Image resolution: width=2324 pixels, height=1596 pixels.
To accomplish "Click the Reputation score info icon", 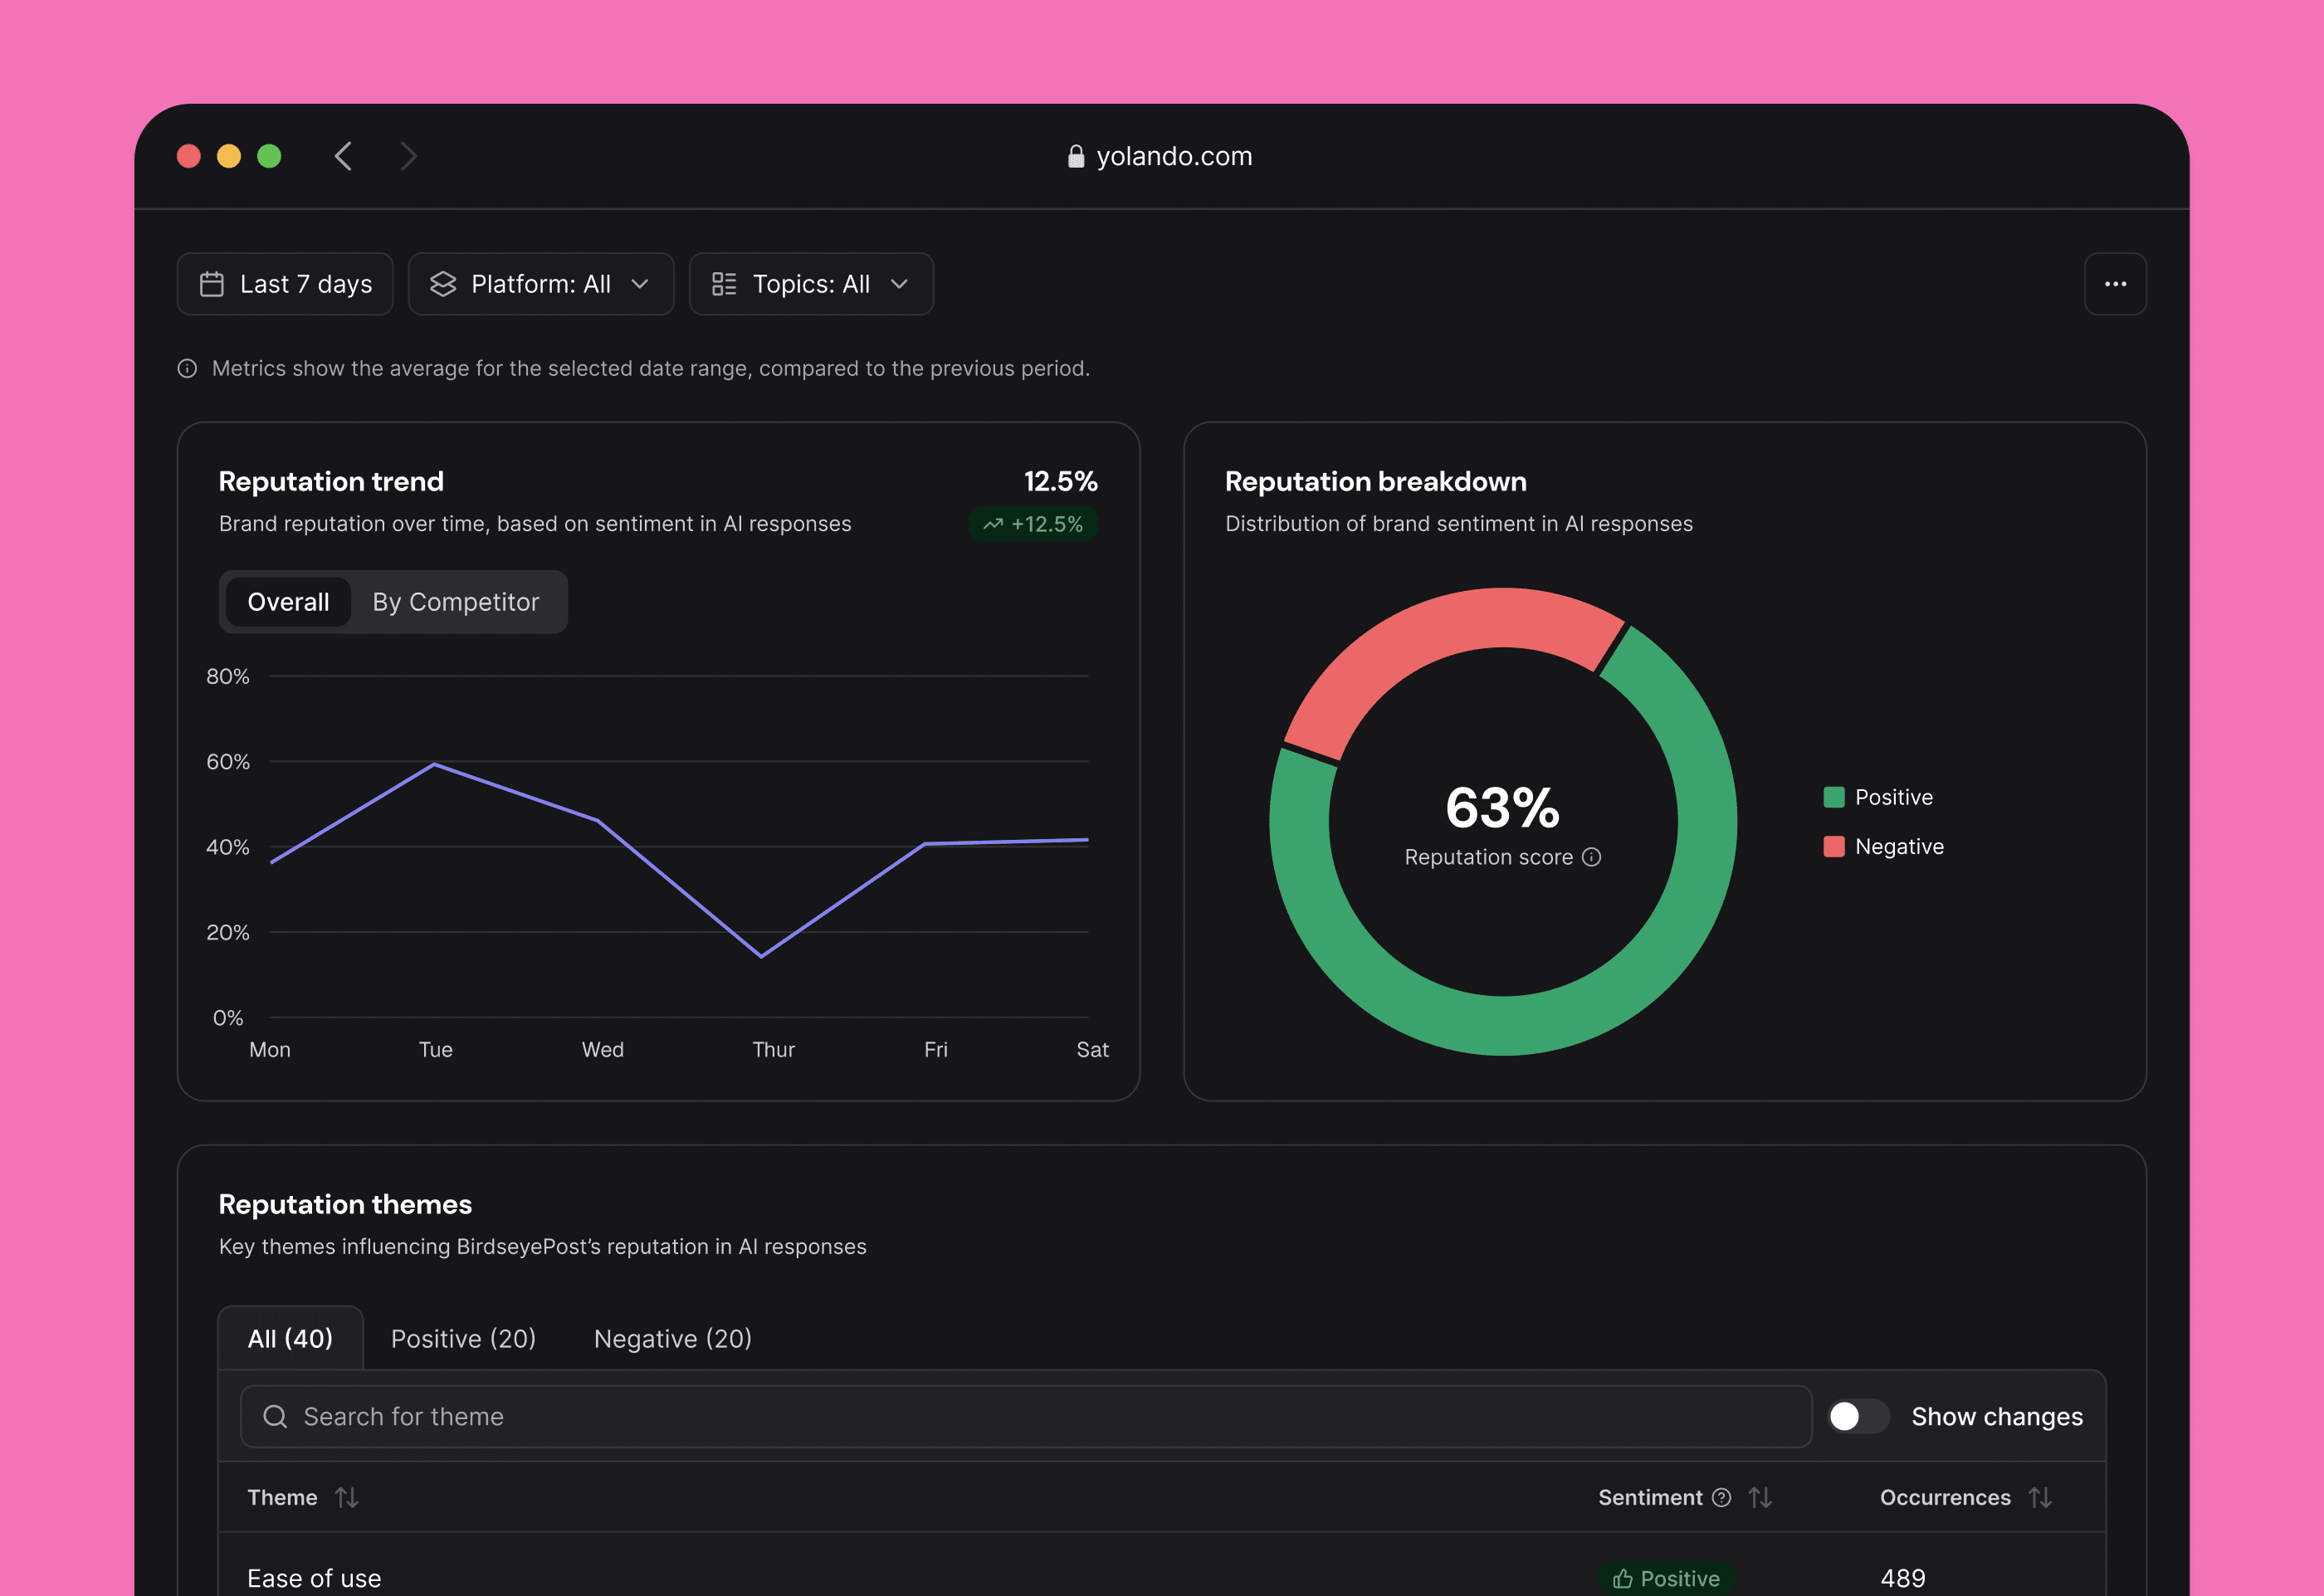I will pyautogui.click(x=1591, y=857).
